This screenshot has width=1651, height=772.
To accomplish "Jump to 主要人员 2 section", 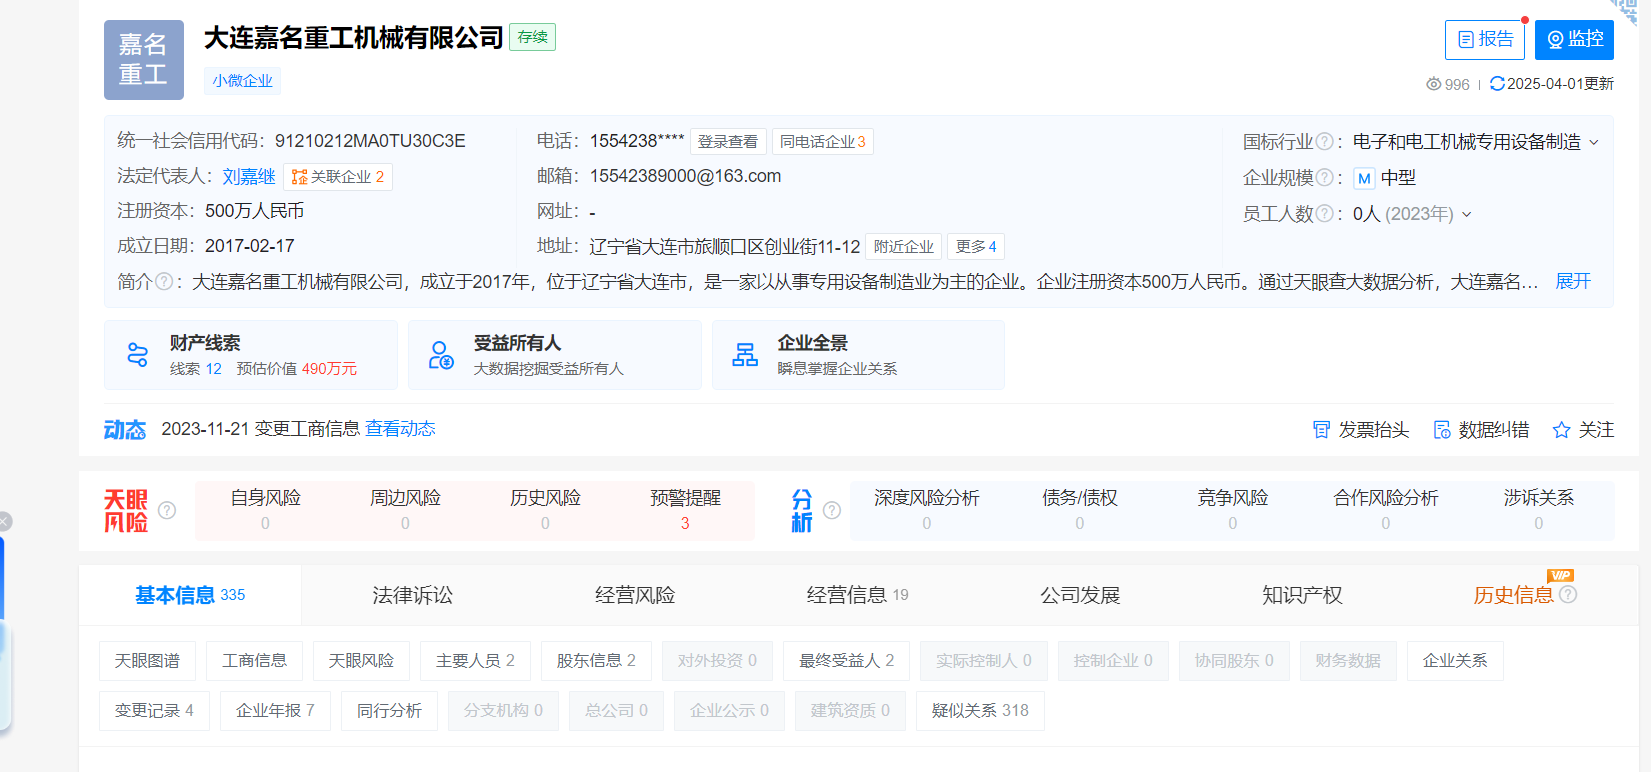I will pos(475,660).
